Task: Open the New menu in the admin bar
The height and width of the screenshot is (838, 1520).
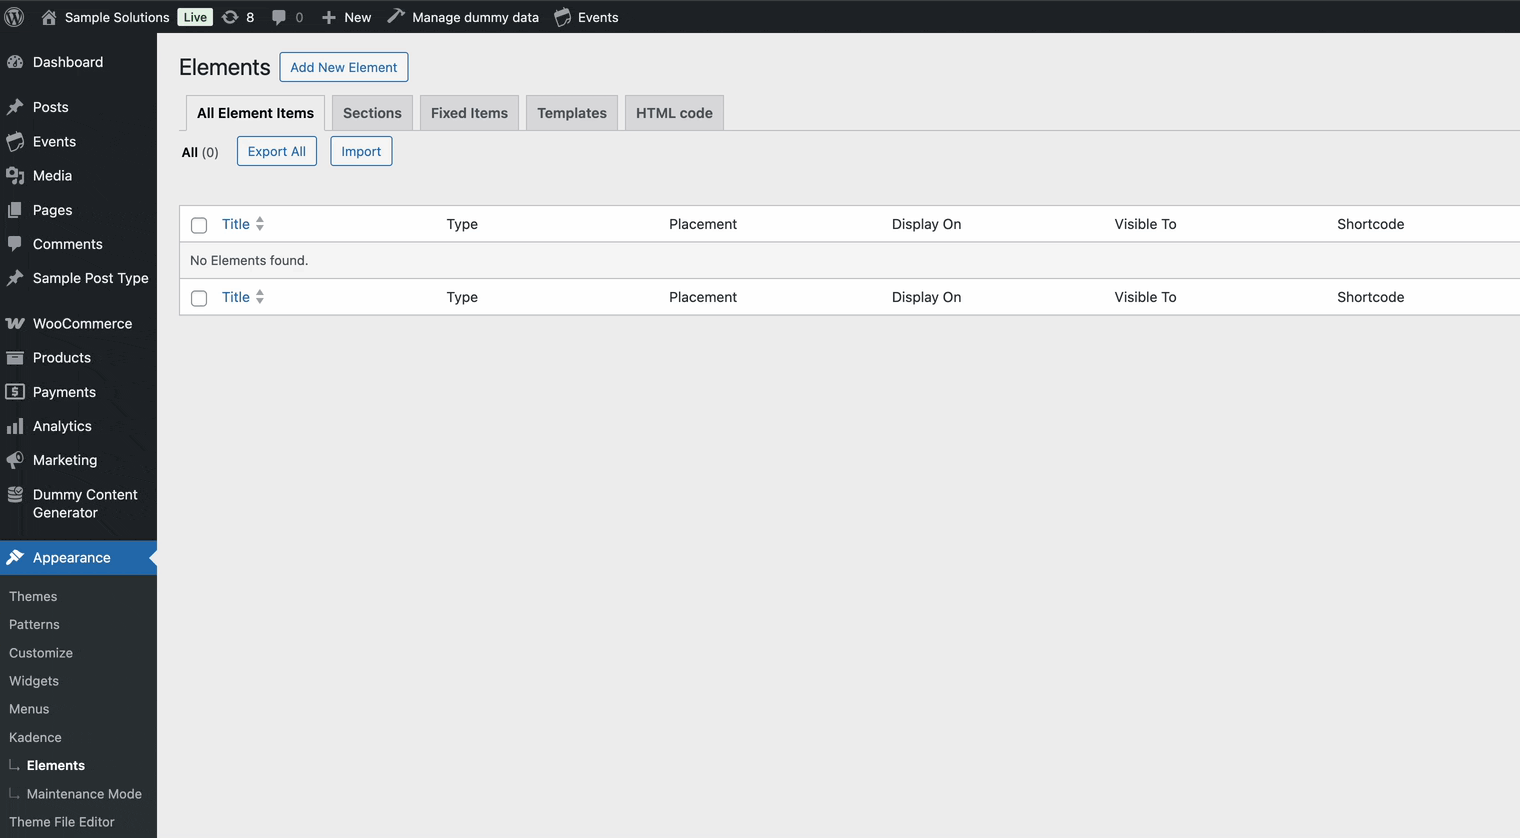Action: [x=346, y=16]
